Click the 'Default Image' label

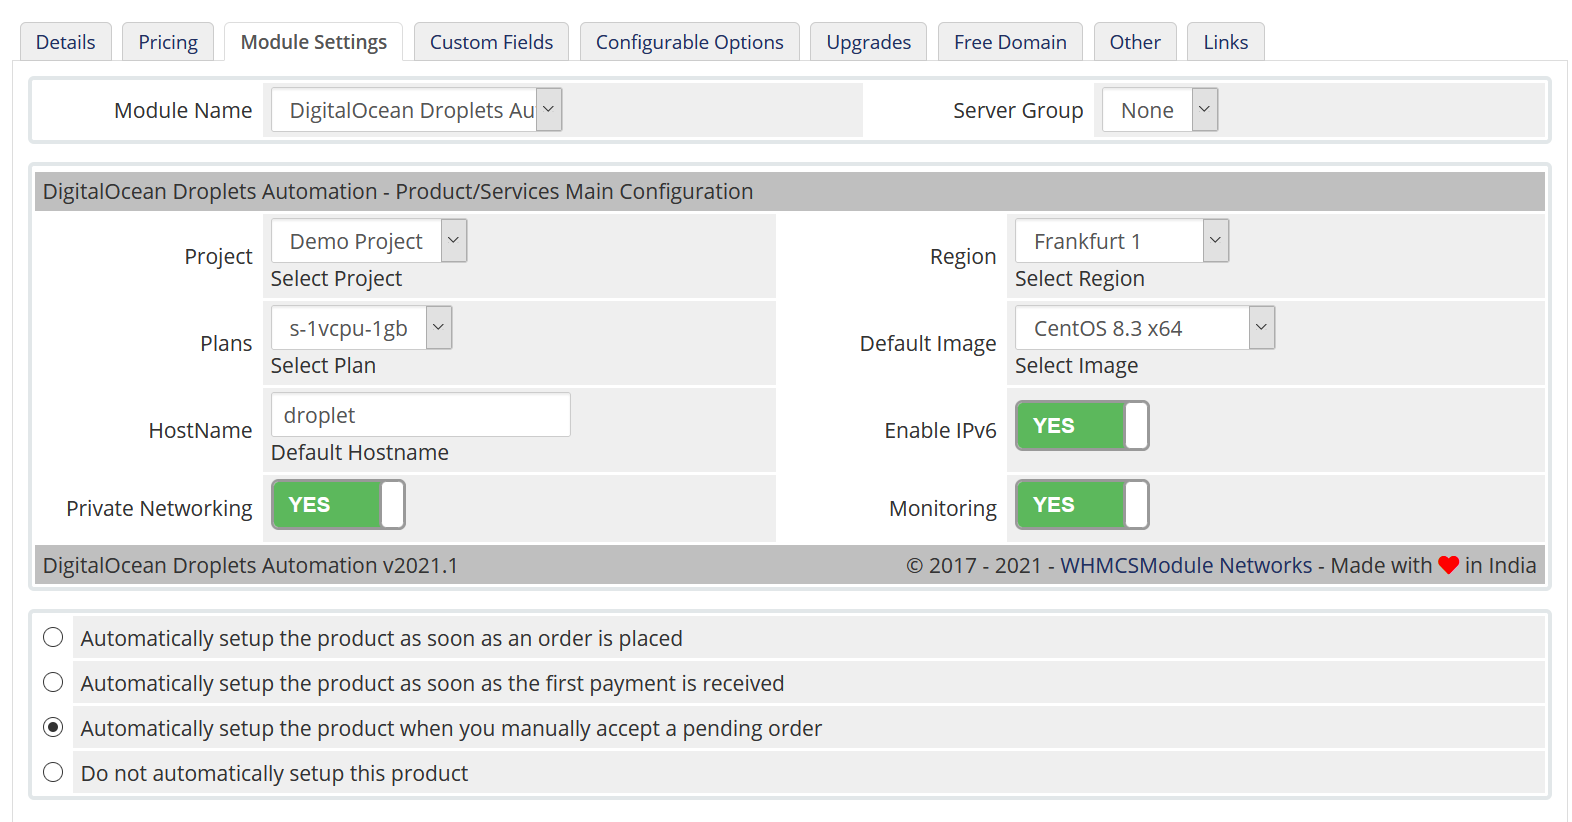click(928, 344)
